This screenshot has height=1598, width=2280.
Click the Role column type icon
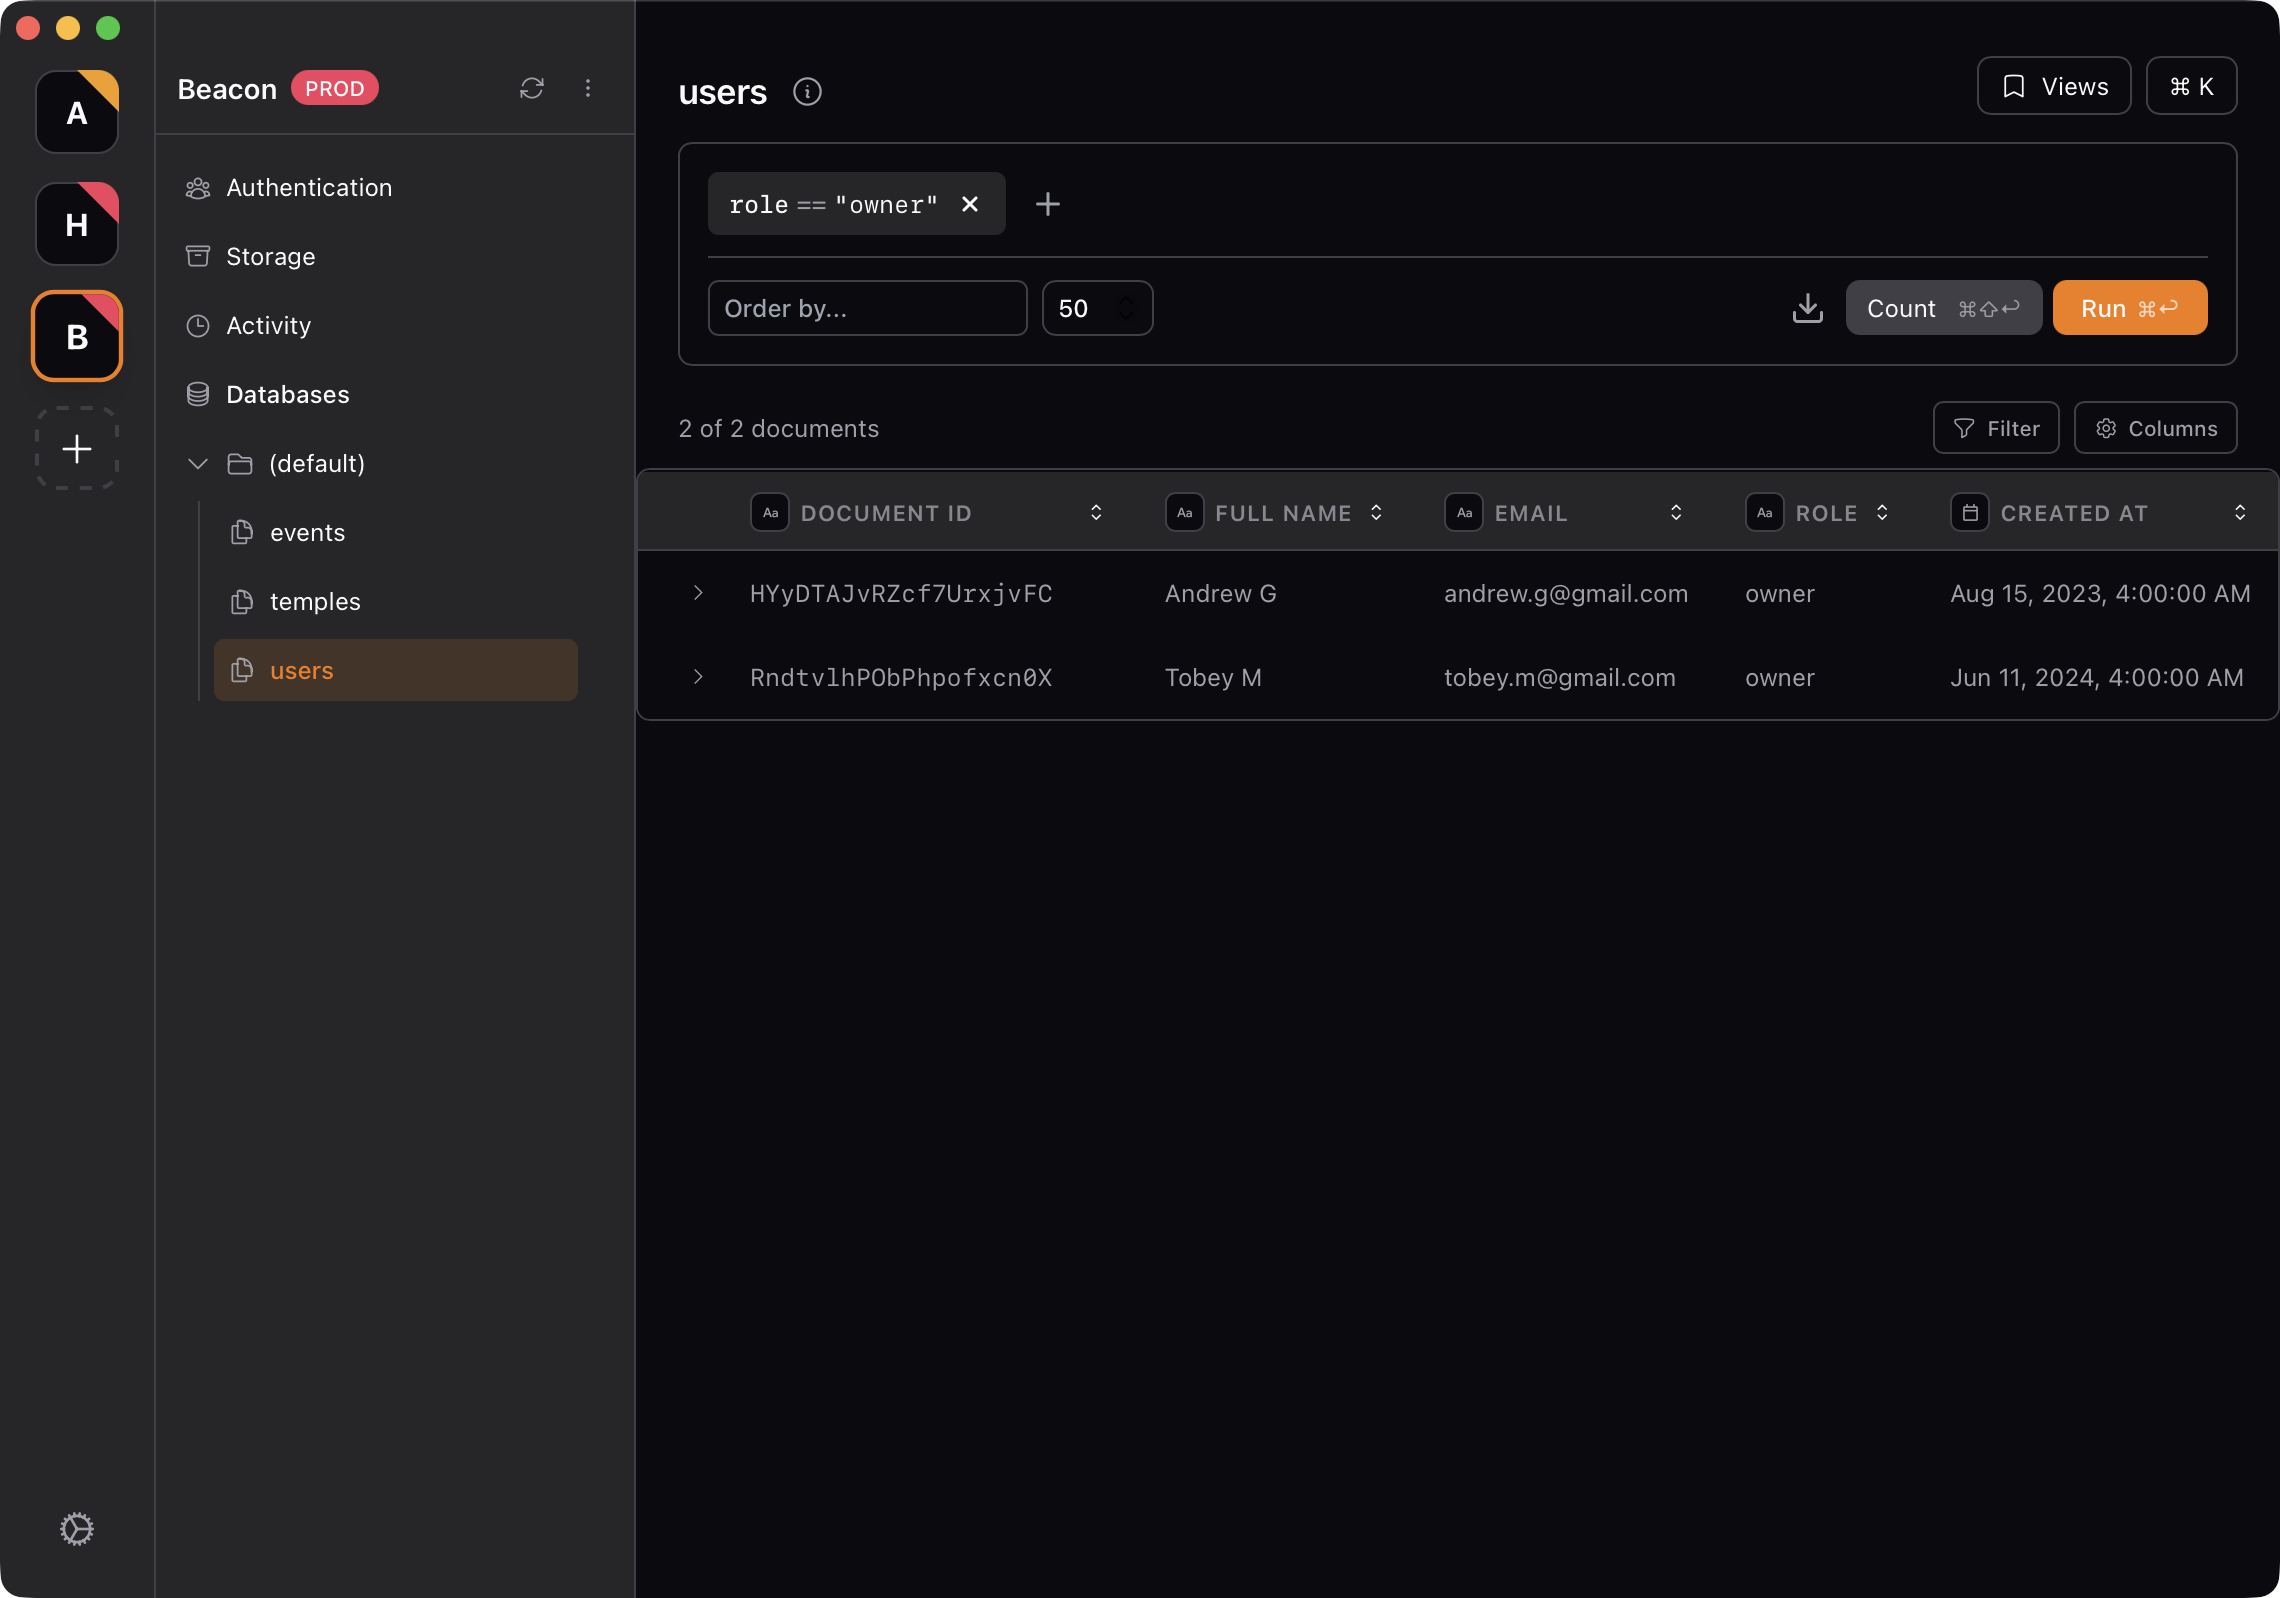pyautogui.click(x=1764, y=512)
